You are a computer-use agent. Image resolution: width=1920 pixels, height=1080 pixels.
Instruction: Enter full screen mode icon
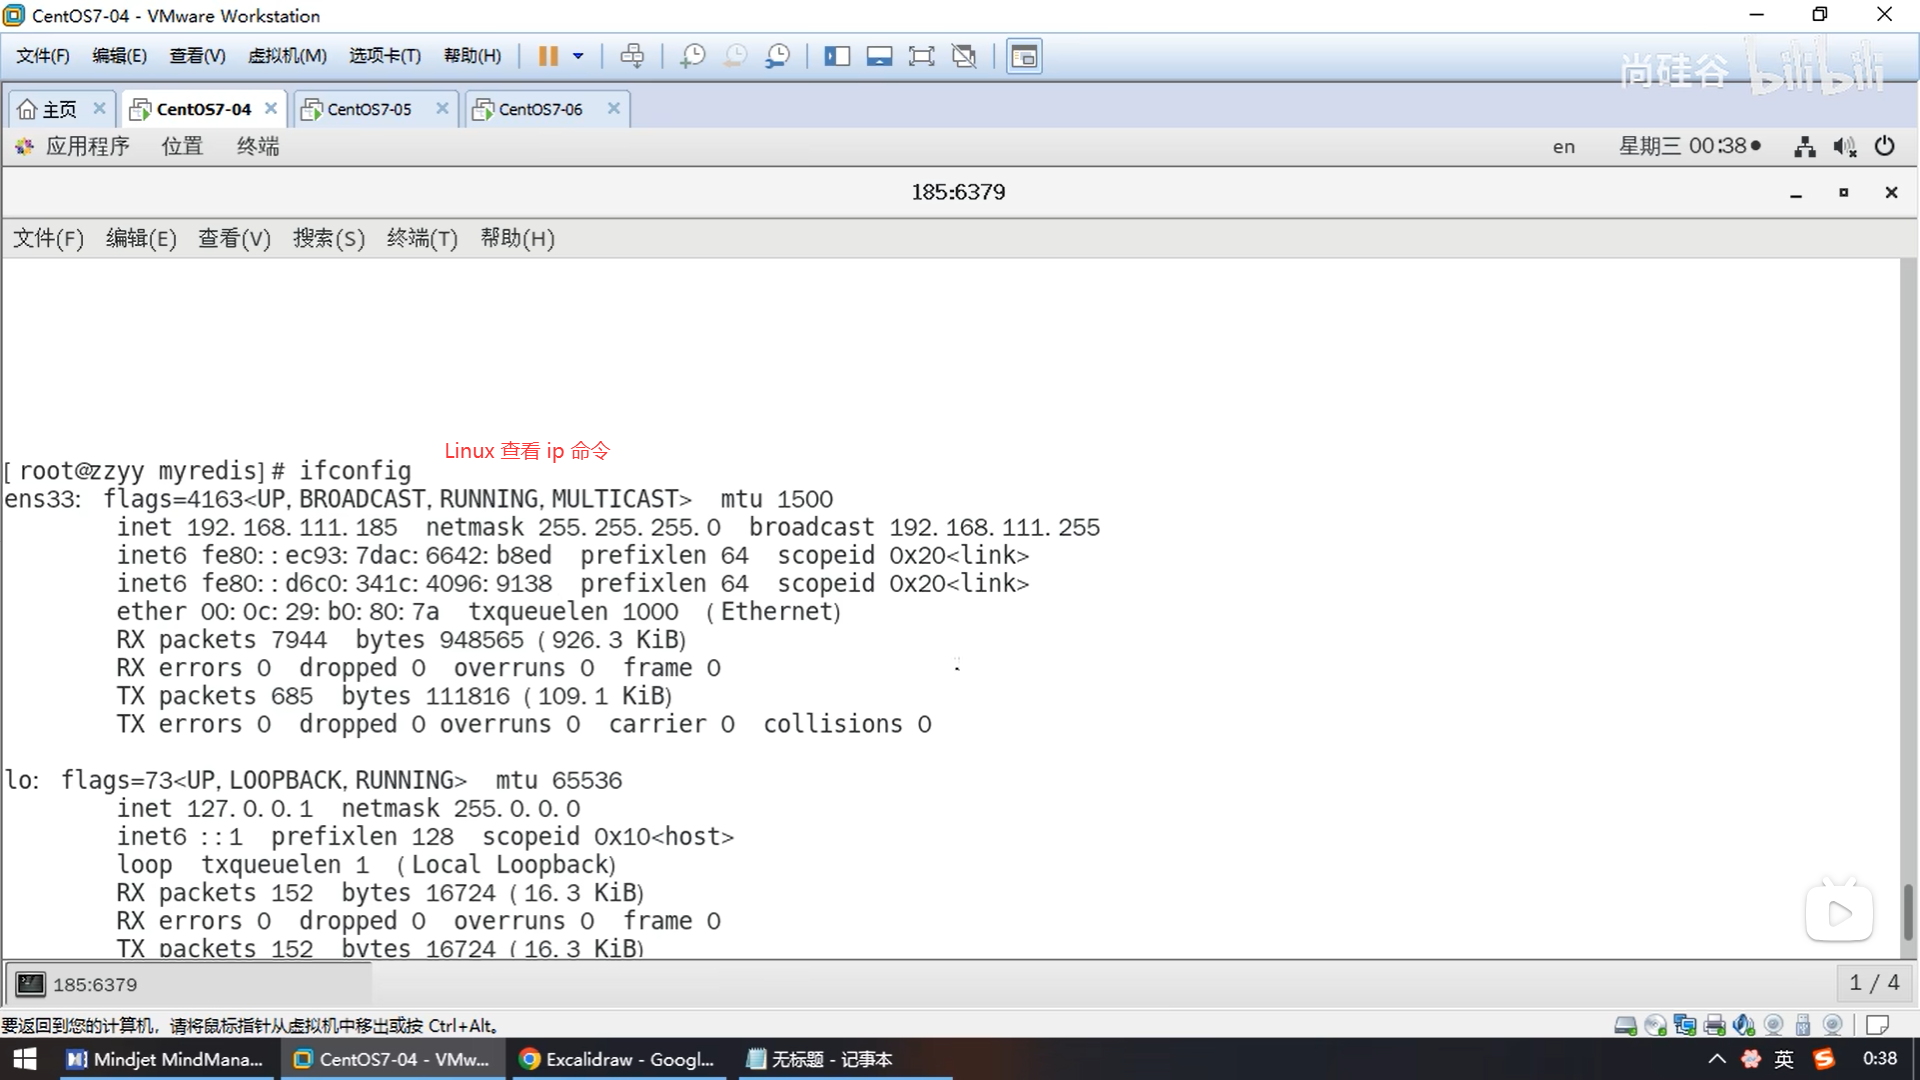click(921, 56)
